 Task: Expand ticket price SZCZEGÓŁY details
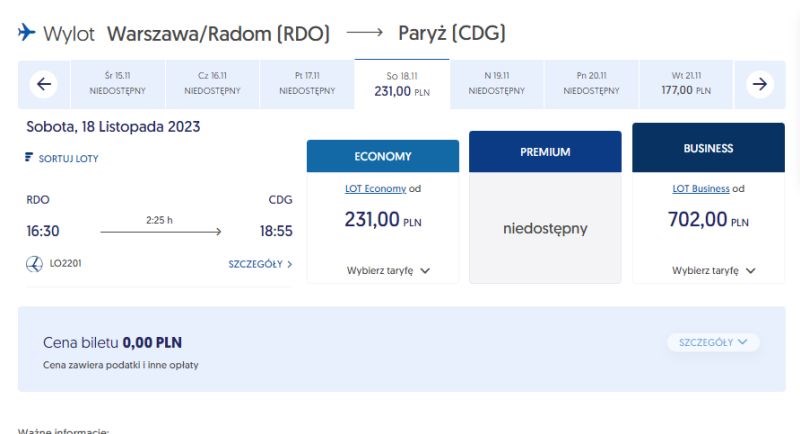[713, 342]
